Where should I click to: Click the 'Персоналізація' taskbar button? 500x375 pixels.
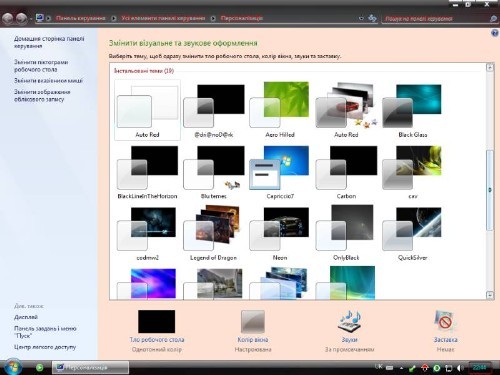point(90,367)
